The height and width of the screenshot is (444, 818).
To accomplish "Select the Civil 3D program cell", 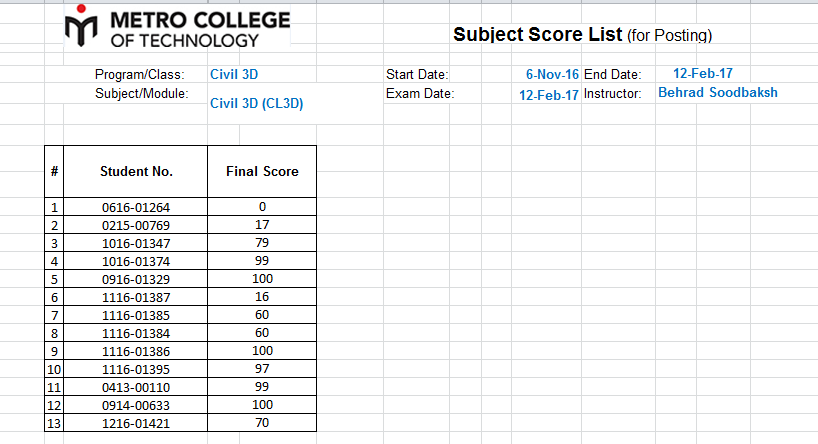I will [234, 74].
